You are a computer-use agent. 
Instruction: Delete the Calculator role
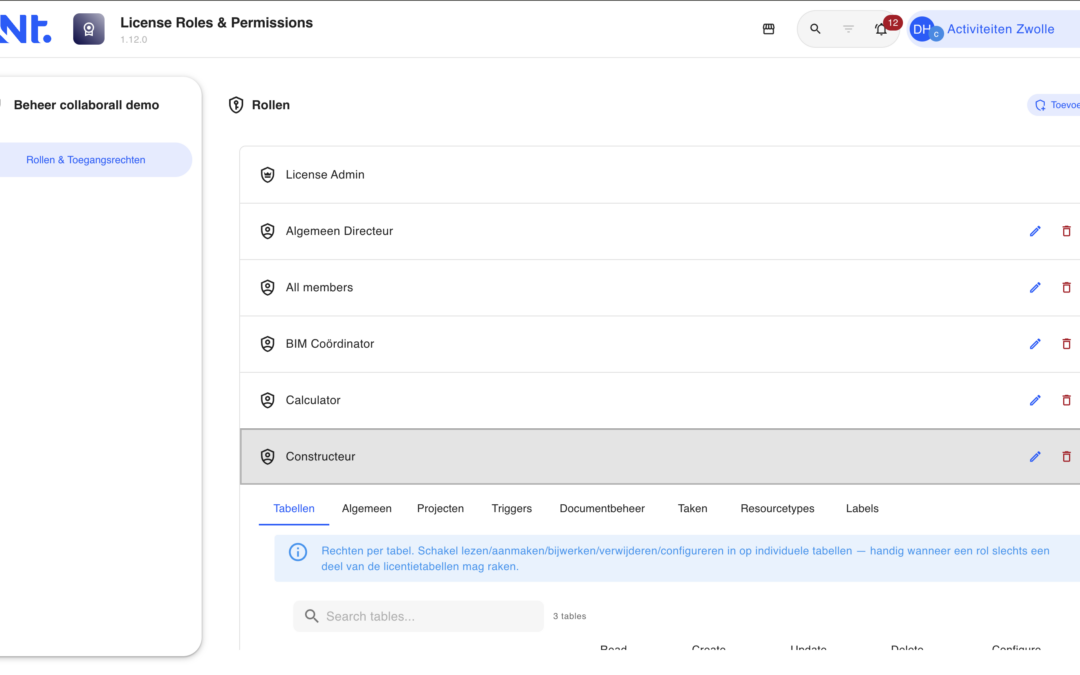click(1066, 401)
